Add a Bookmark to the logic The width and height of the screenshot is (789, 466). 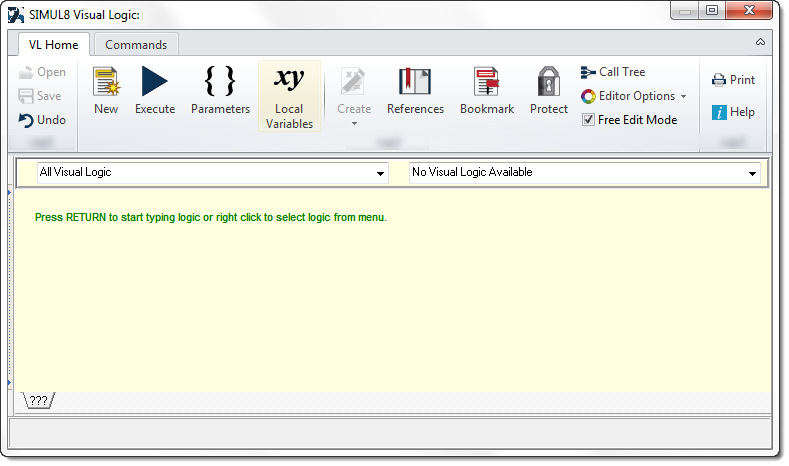pos(487,91)
